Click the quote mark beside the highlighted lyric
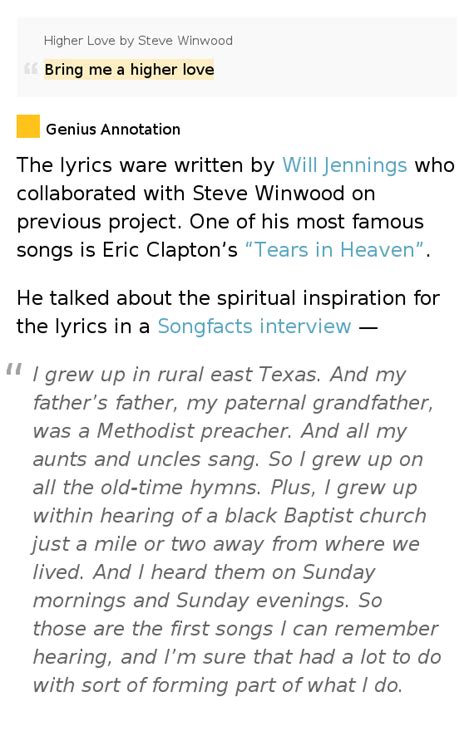 coord(31,69)
